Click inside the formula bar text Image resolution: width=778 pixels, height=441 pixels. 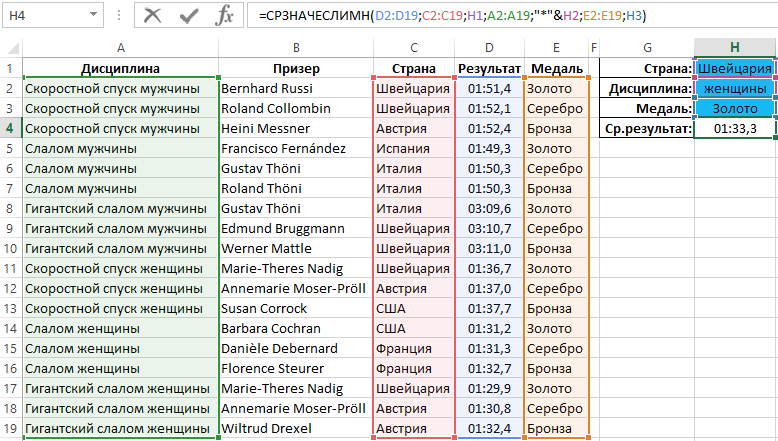click(500, 16)
